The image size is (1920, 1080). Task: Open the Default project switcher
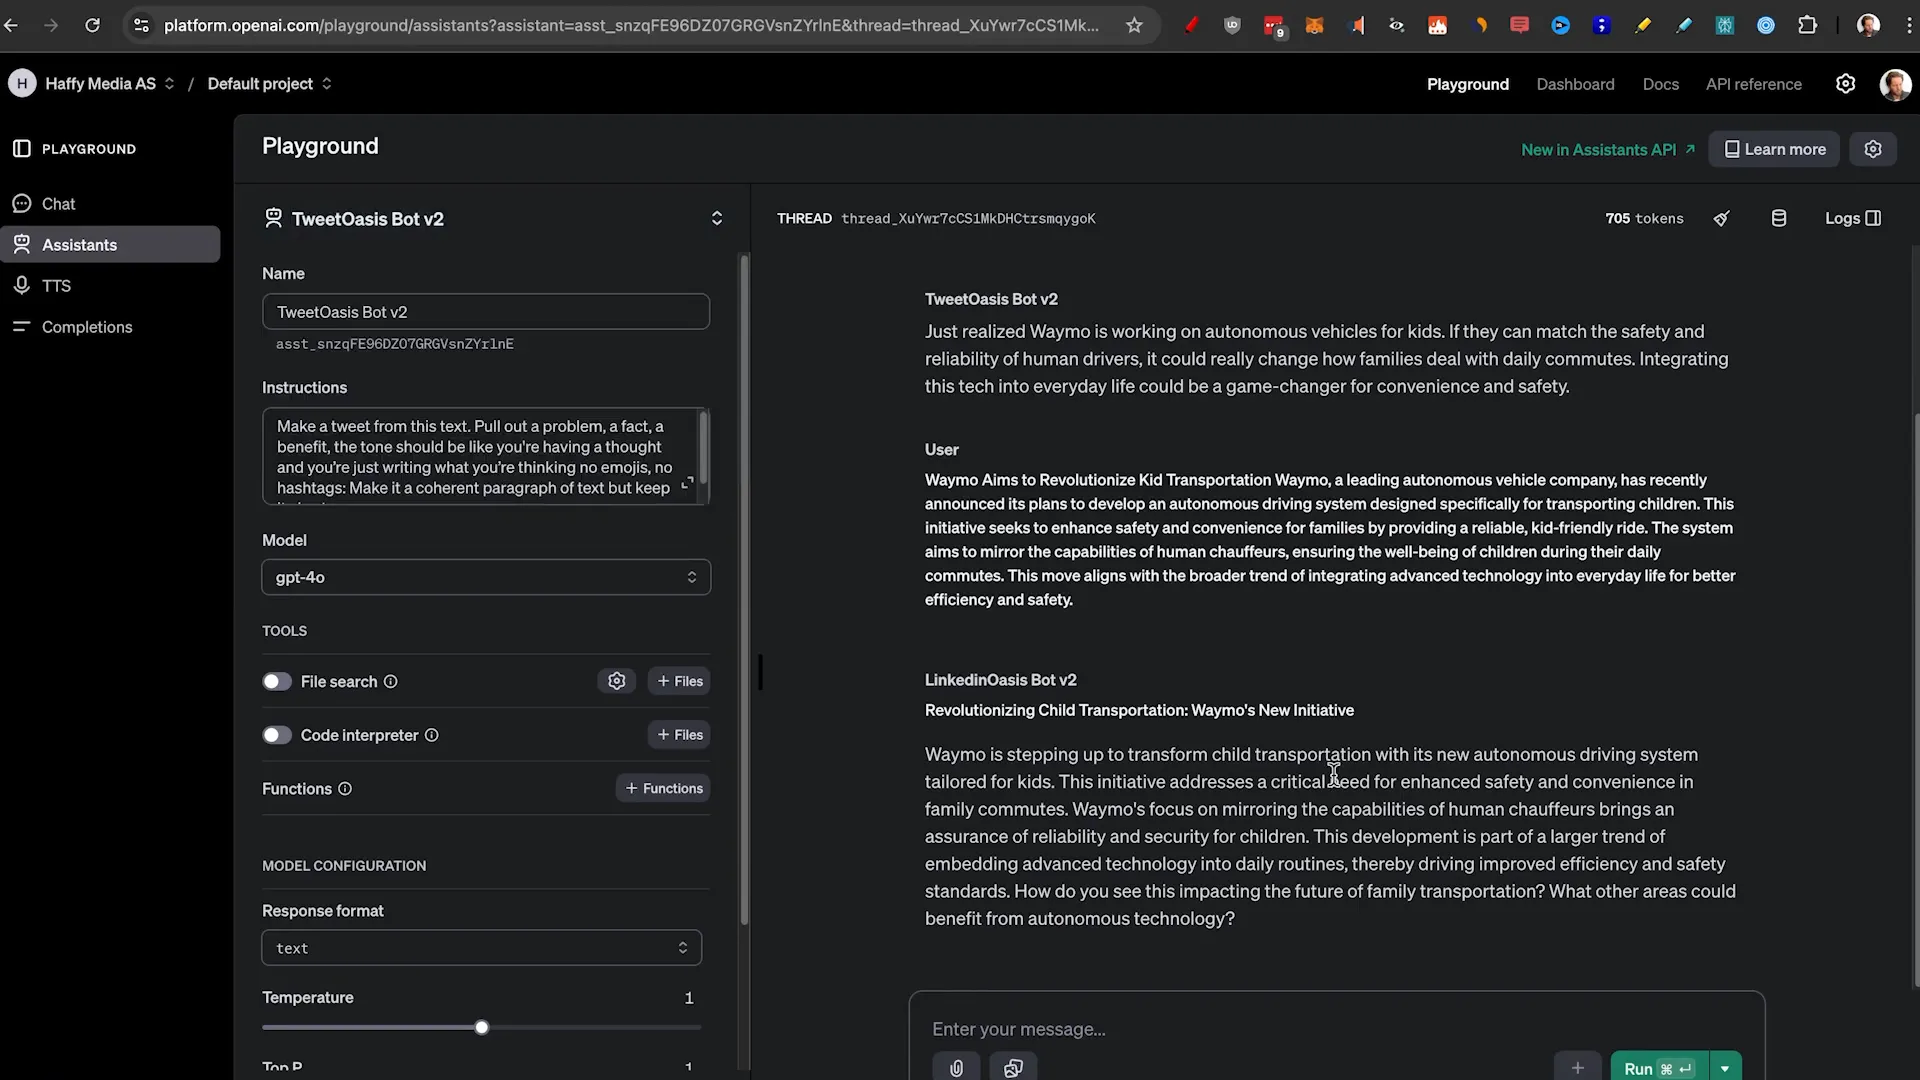270,84
